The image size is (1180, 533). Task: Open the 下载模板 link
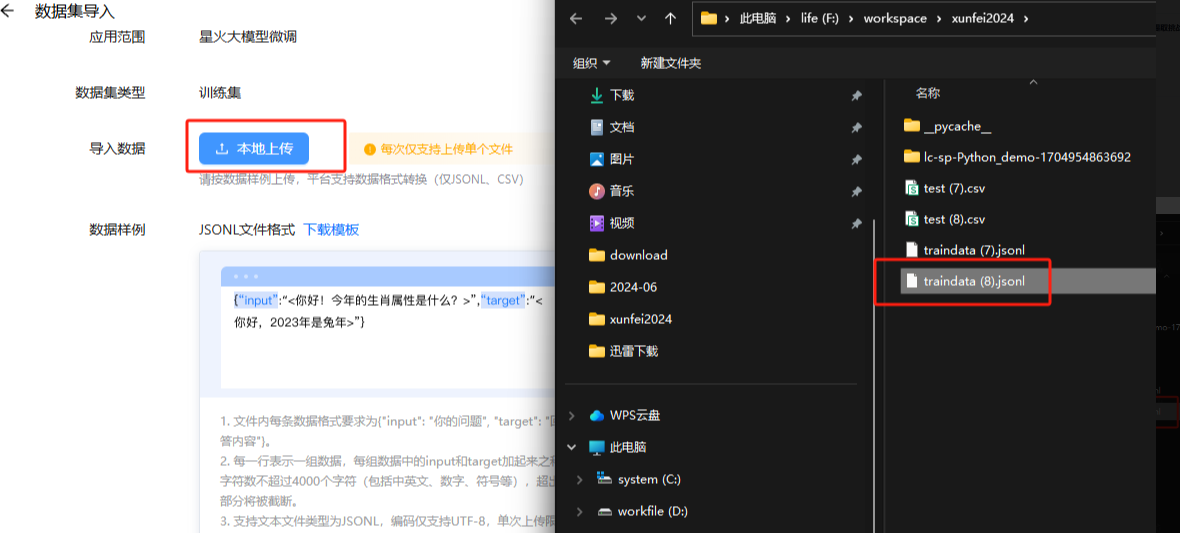pyautogui.click(x=331, y=230)
